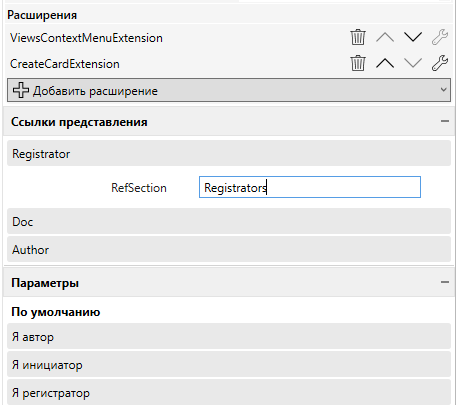Click into the RefSection input field
The height and width of the screenshot is (405, 456).
[310, 187]
